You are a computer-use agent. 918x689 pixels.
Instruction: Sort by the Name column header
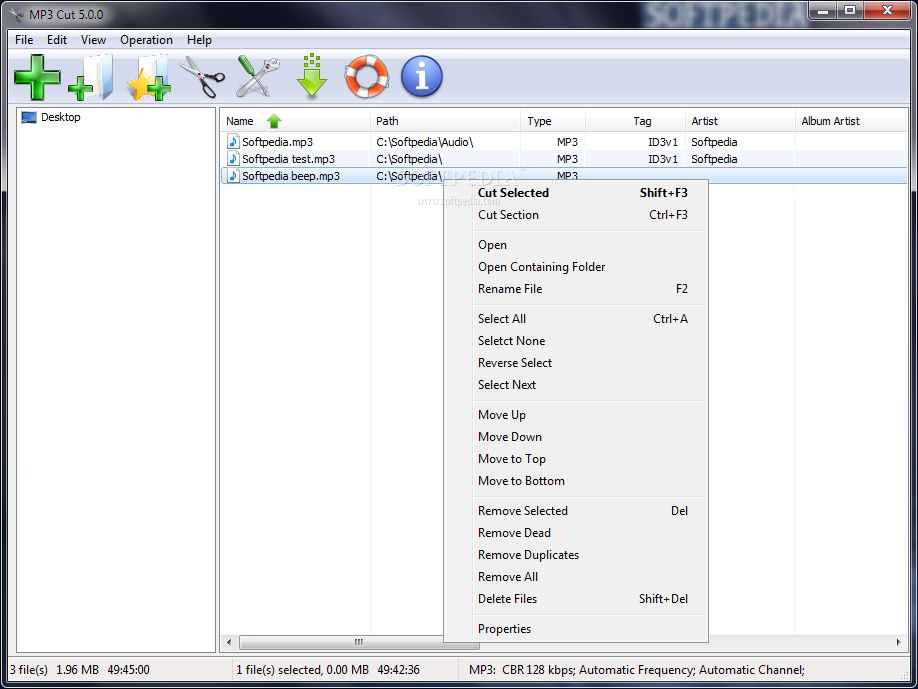(x=296, y=121)
